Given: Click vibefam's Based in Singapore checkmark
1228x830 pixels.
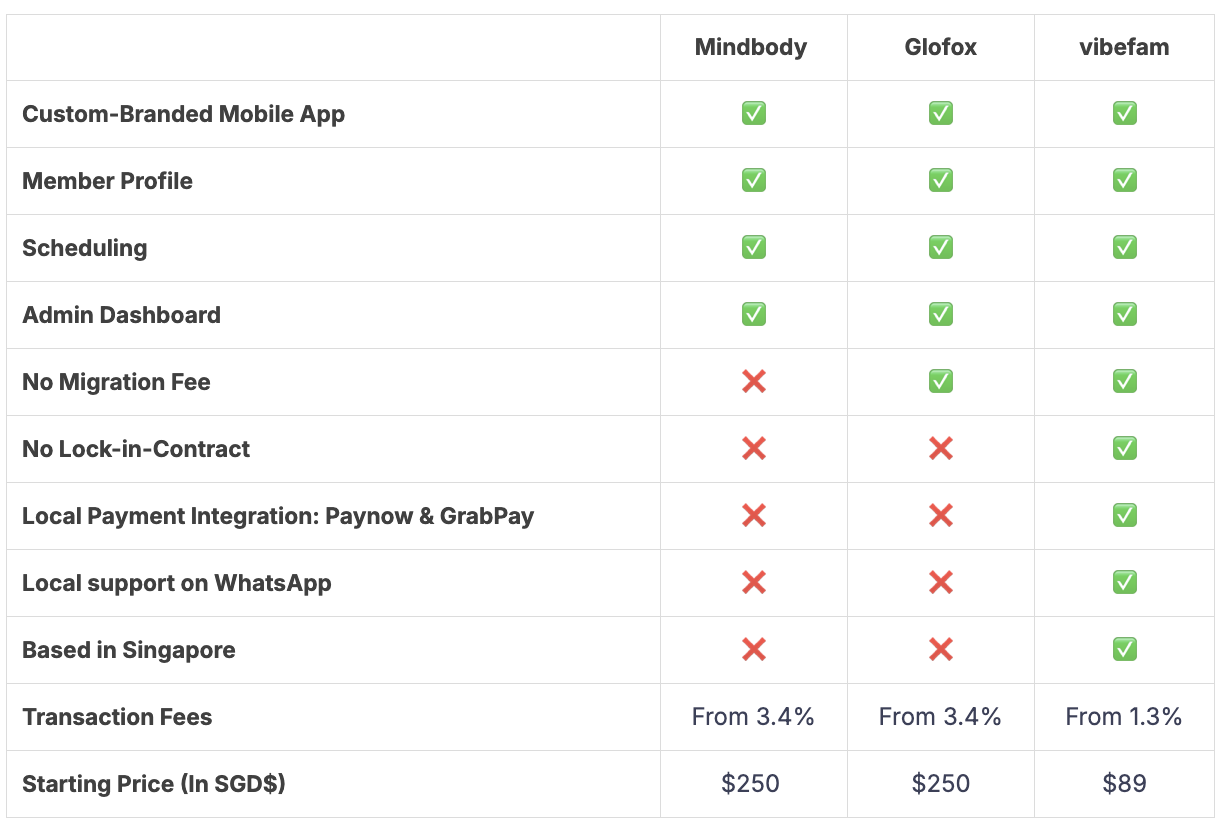Looking at the screenshot, I should pyautogui.click(x=1124, y=650).
